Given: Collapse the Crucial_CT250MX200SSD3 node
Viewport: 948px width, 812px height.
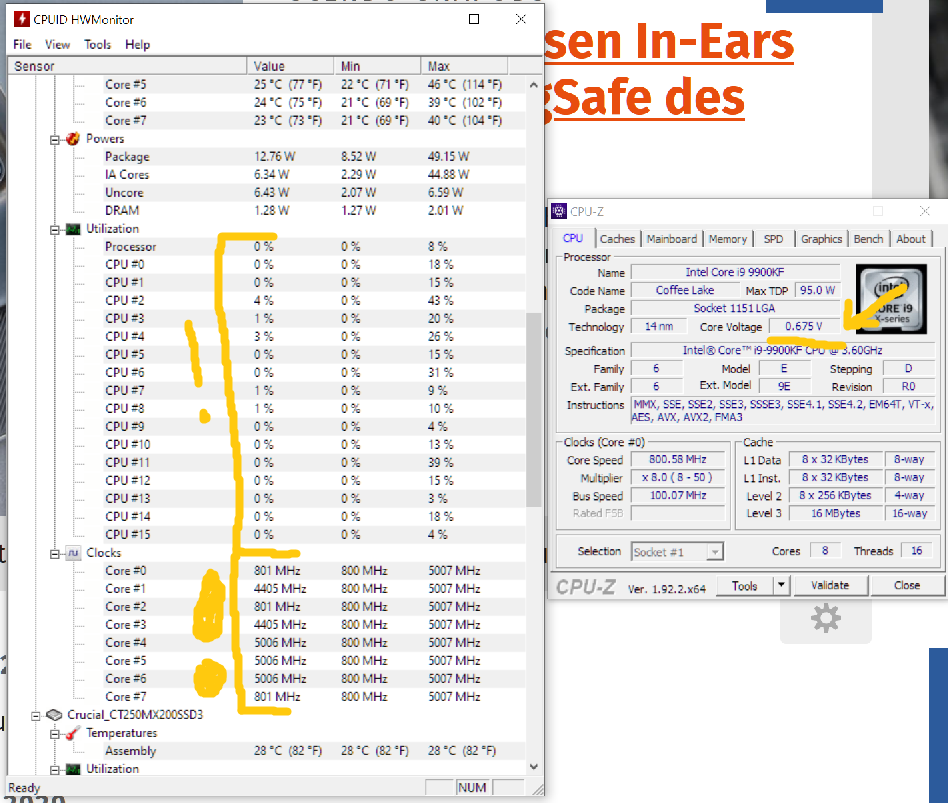Looking at the screenshot, I should [x=36, y=716].
